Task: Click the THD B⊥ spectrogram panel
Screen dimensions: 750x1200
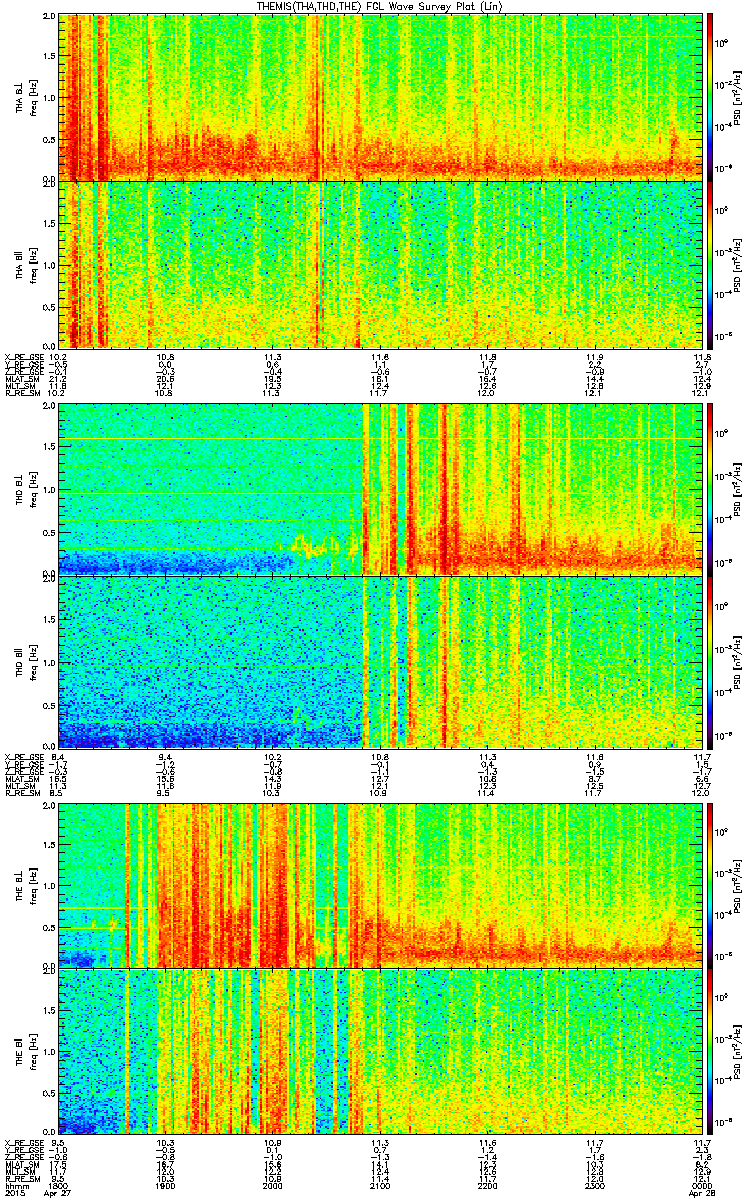Action: (x=383, y=489)
